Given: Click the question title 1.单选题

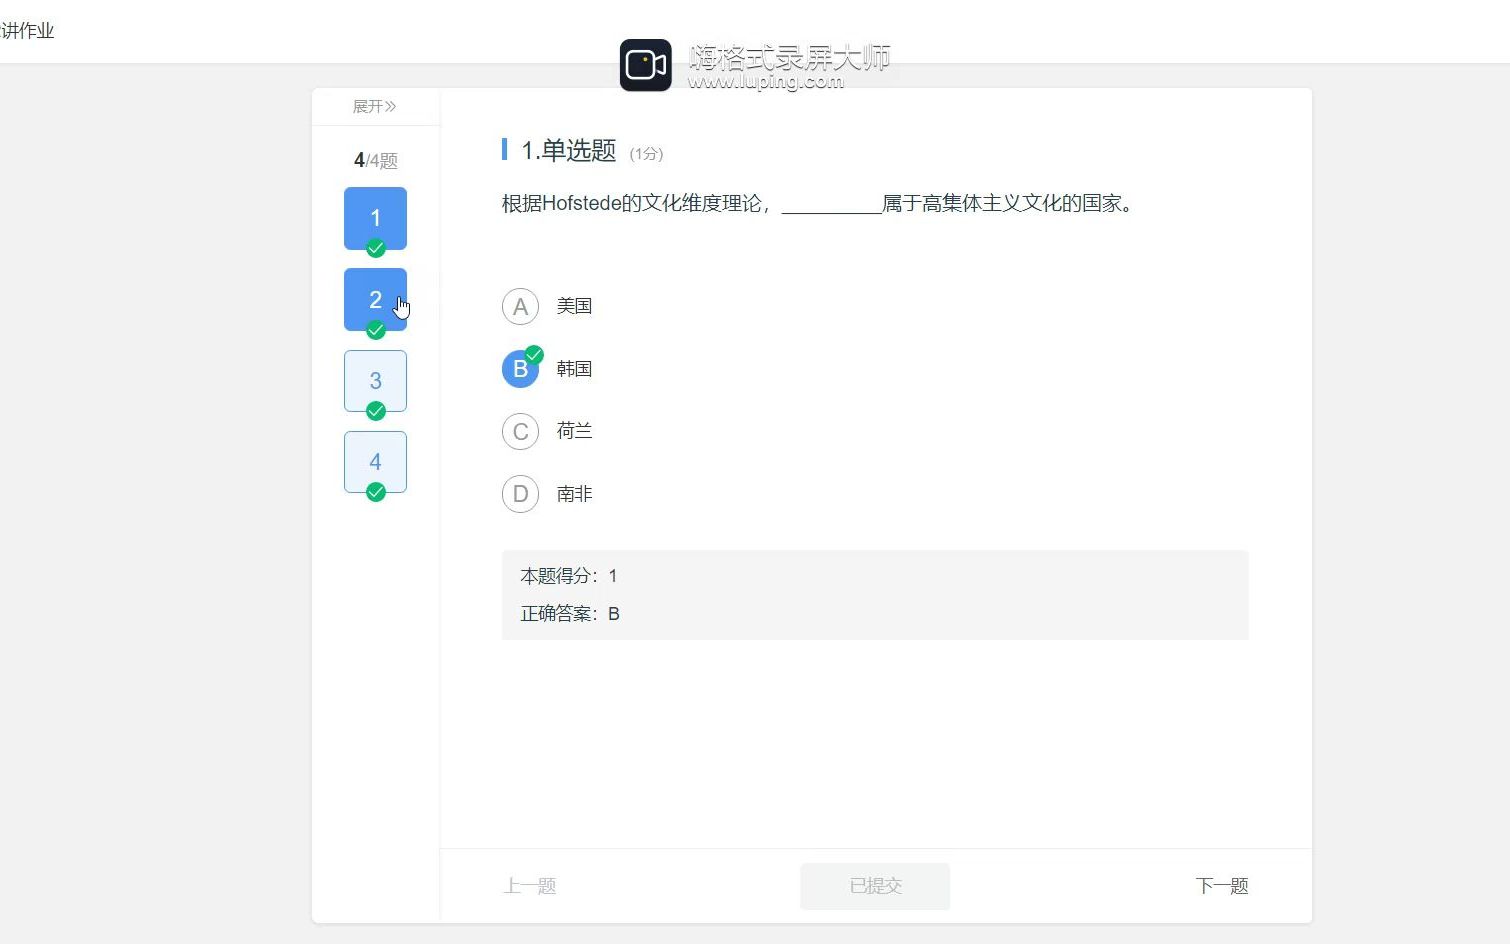Looking at the screenshot, I should pos(568,151).
